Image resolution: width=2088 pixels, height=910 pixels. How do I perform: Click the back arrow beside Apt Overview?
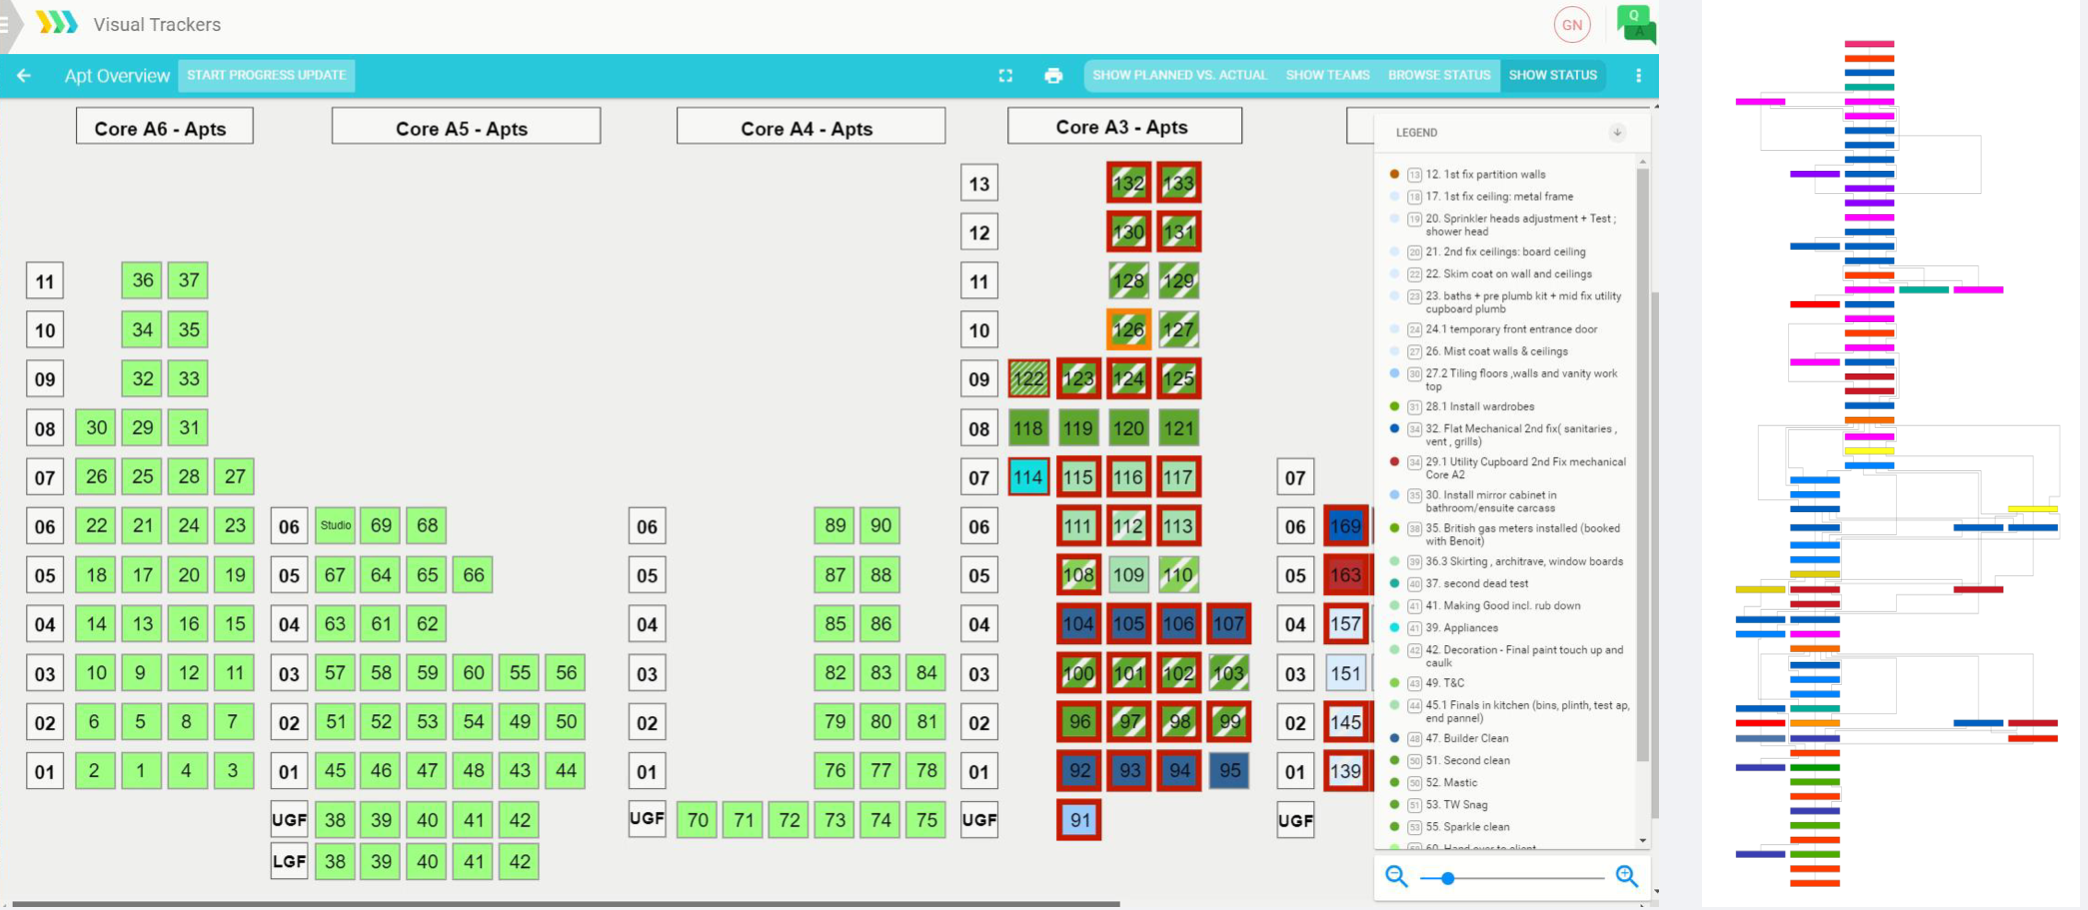23,75
